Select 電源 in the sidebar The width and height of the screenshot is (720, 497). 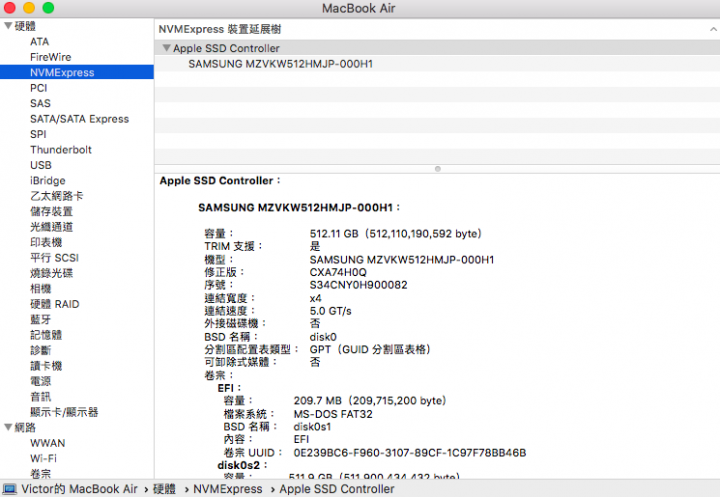41,381
